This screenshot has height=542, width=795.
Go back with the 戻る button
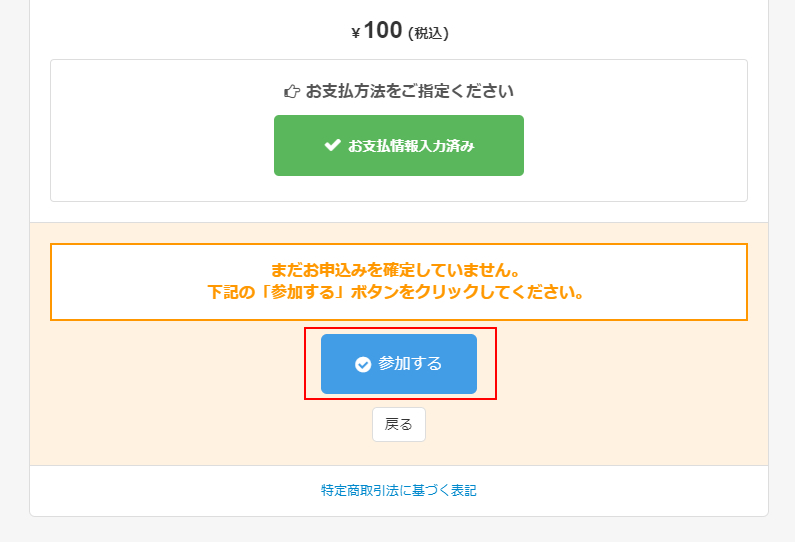[398, 424]
